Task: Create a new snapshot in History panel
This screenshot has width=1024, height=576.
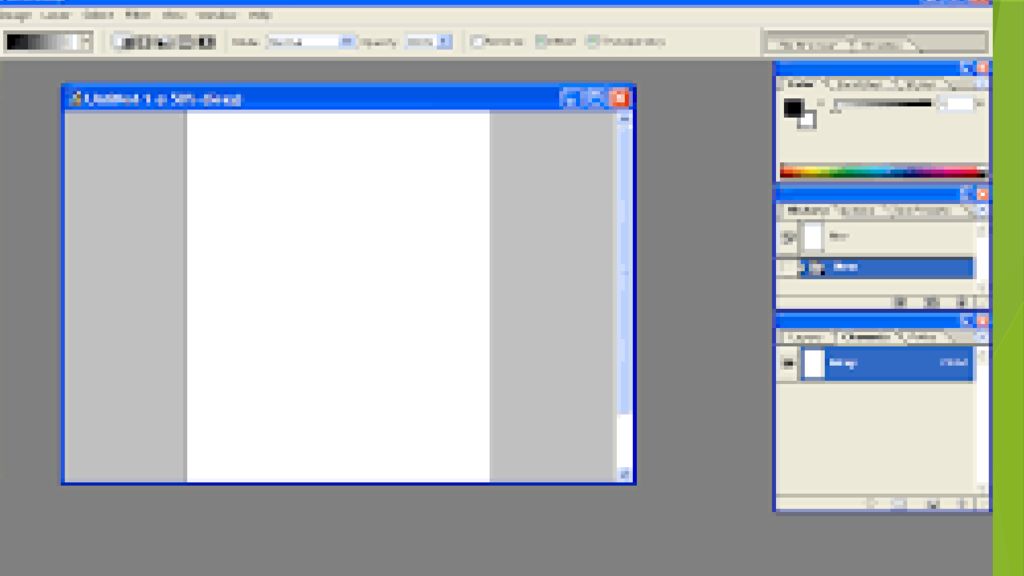Action: (x=932, y=302)
